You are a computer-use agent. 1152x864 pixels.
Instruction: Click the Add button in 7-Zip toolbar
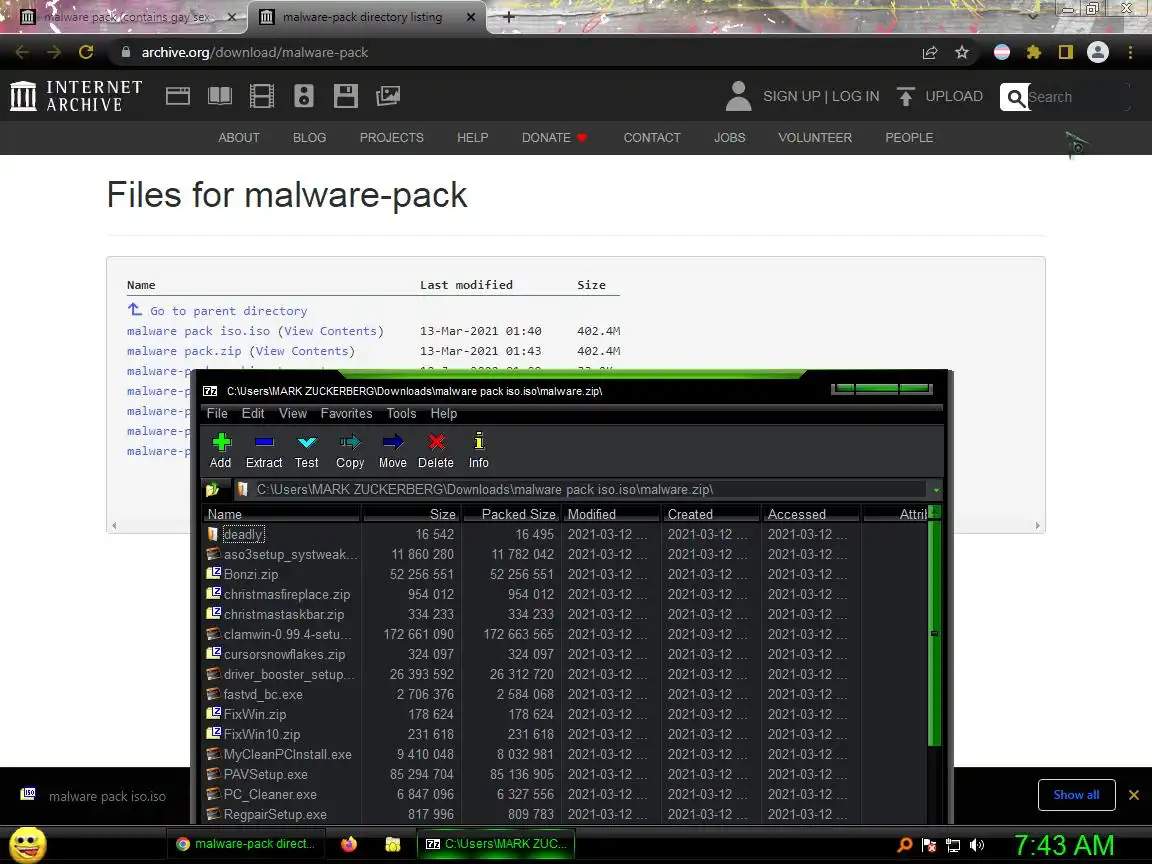pos(220,450)
